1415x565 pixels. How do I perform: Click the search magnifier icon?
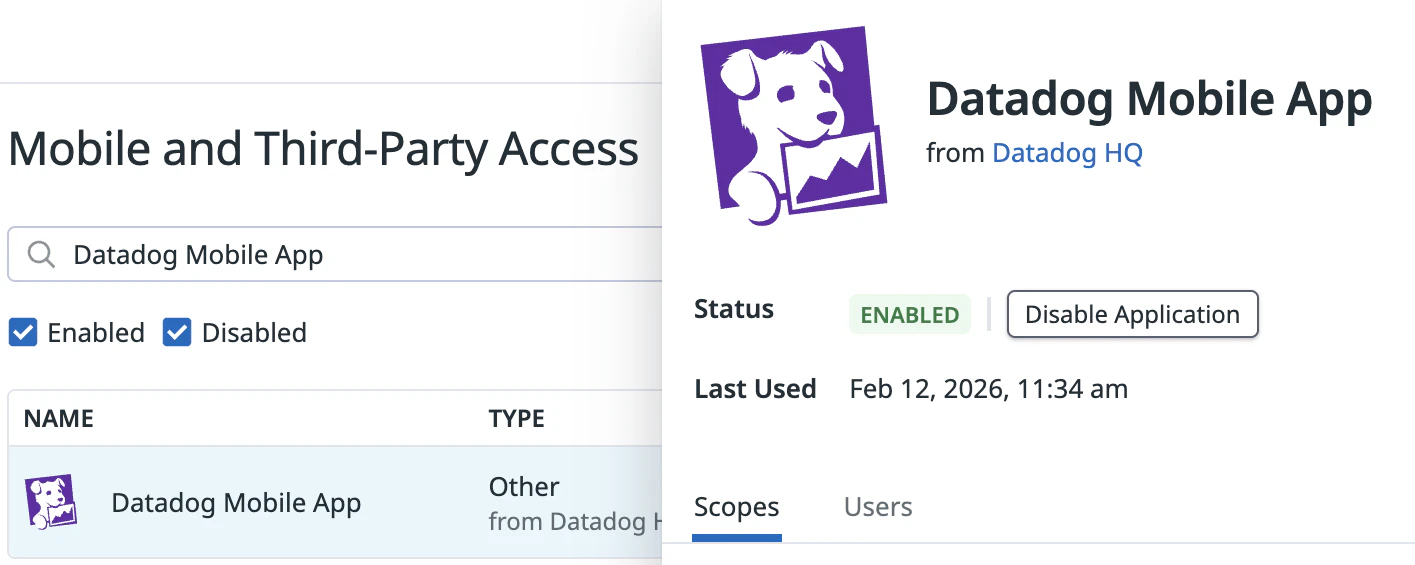[41, 255]
